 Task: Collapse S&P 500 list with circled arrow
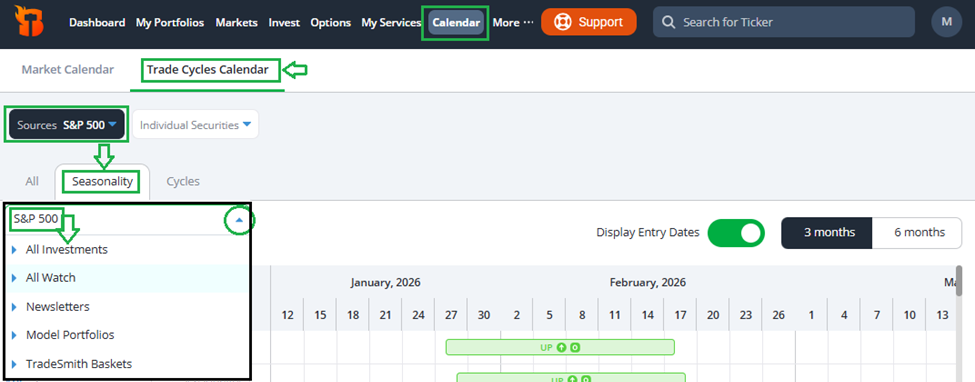tap(239, 220)
